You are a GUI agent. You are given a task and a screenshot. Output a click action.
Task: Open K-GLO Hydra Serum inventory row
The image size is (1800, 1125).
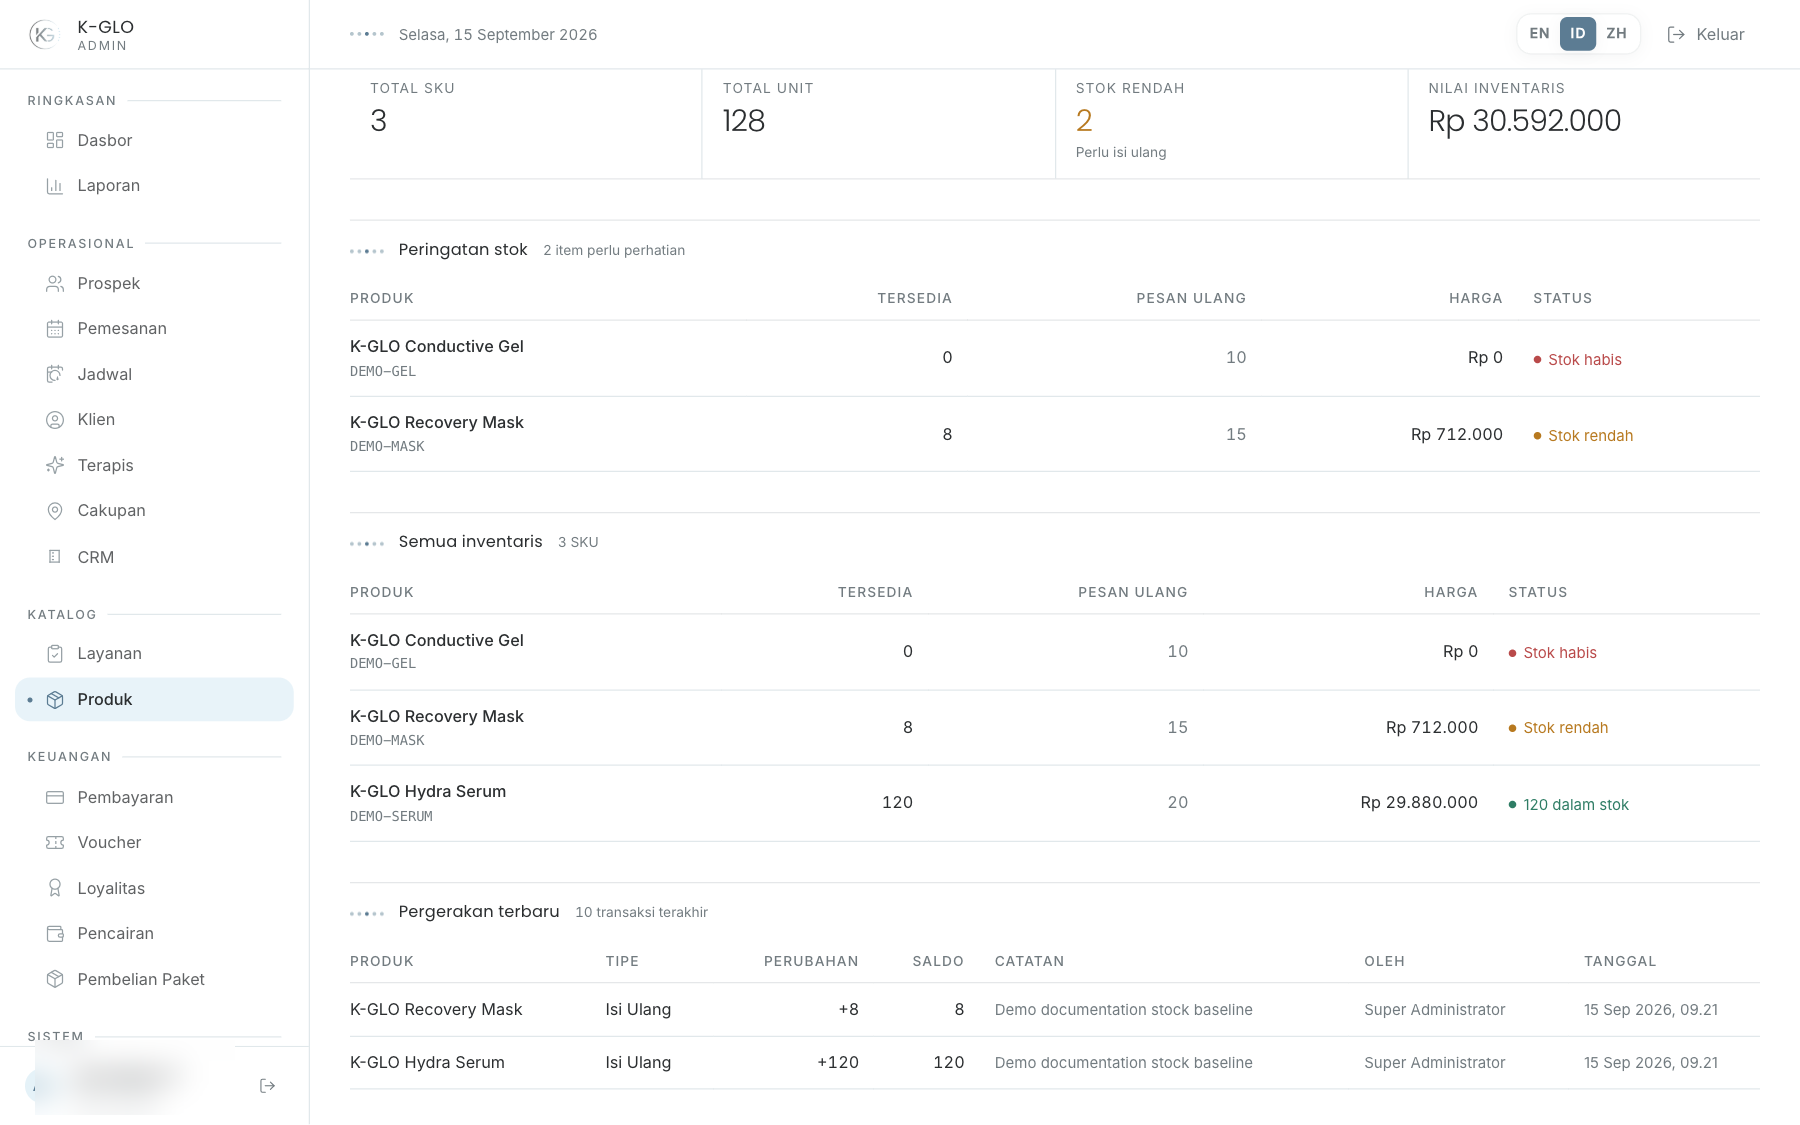[x=1055, y=803]
